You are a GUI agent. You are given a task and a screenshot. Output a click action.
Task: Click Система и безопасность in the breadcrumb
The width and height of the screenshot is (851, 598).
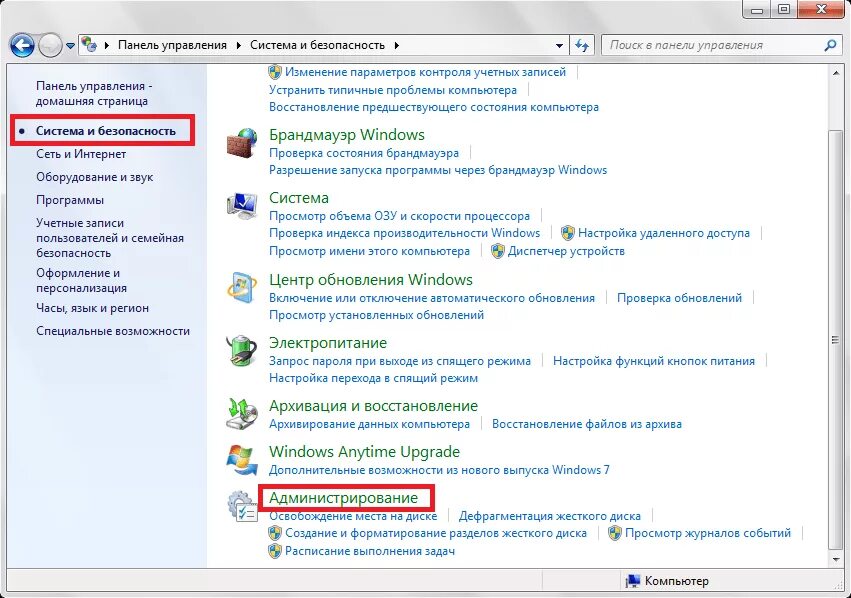point(317,45)
